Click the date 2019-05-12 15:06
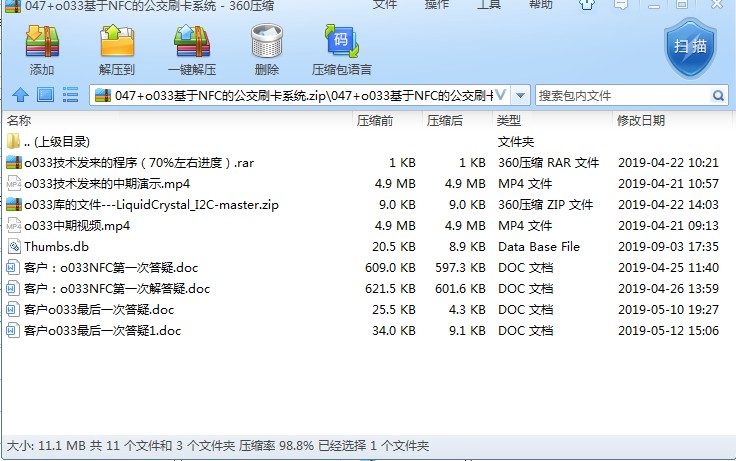The height and width of the screenshot is (461, 736). pyautogui.click(x=668, y=330)
